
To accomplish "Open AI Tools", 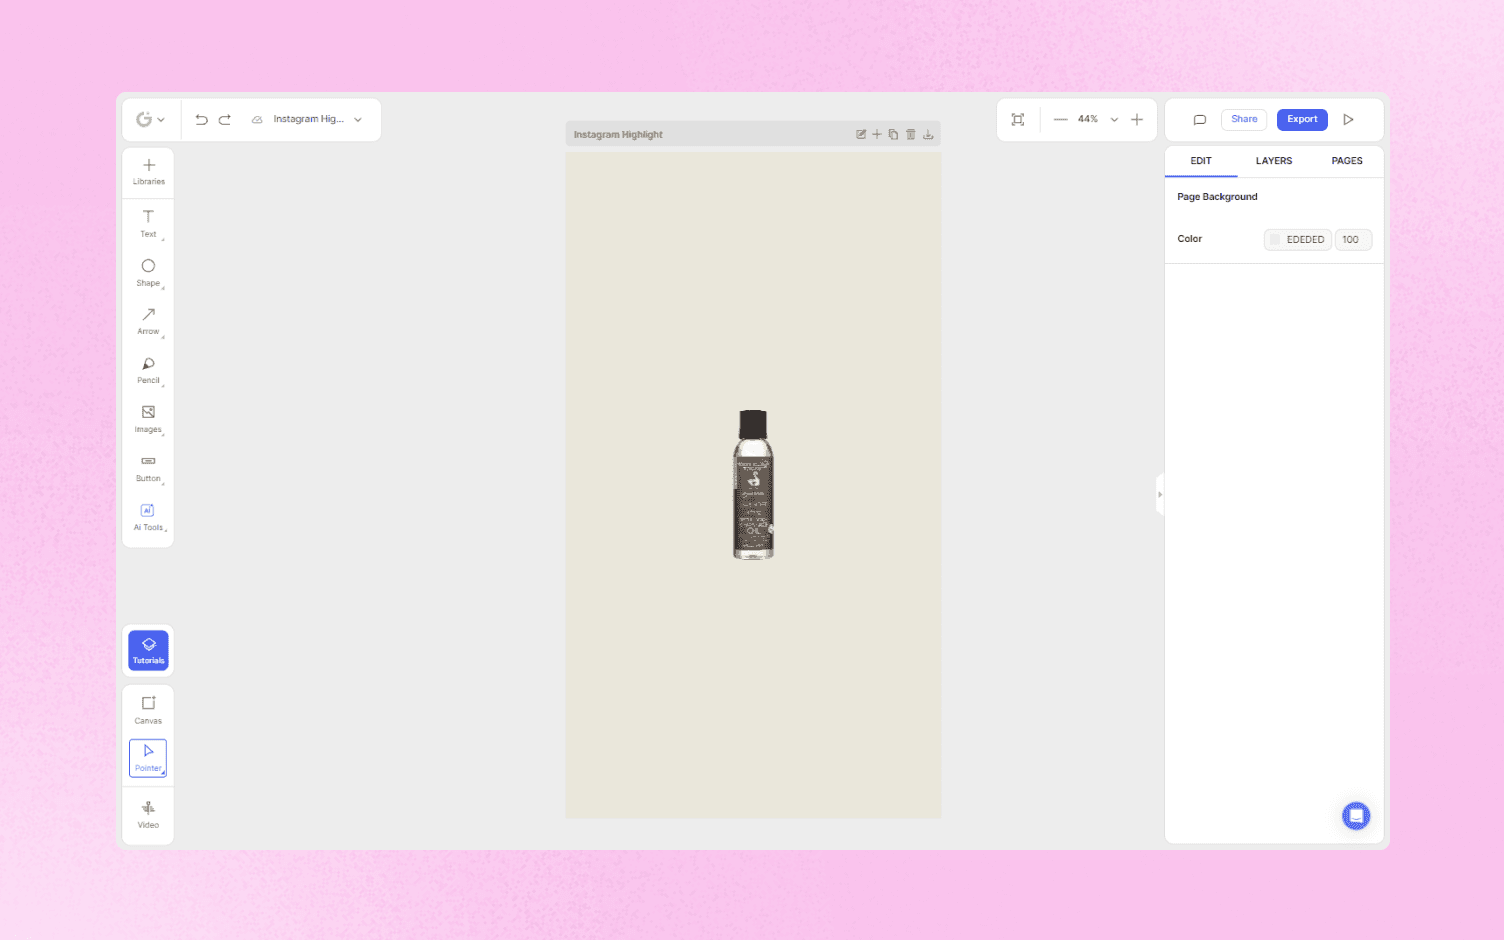I will tap(147, 515).
